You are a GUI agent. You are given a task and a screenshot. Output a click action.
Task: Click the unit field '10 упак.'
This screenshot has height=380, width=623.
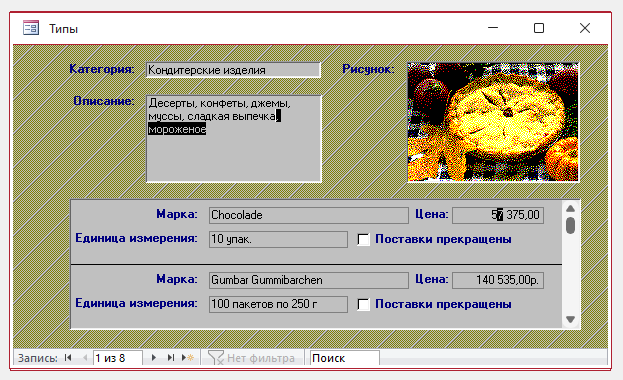278,239
